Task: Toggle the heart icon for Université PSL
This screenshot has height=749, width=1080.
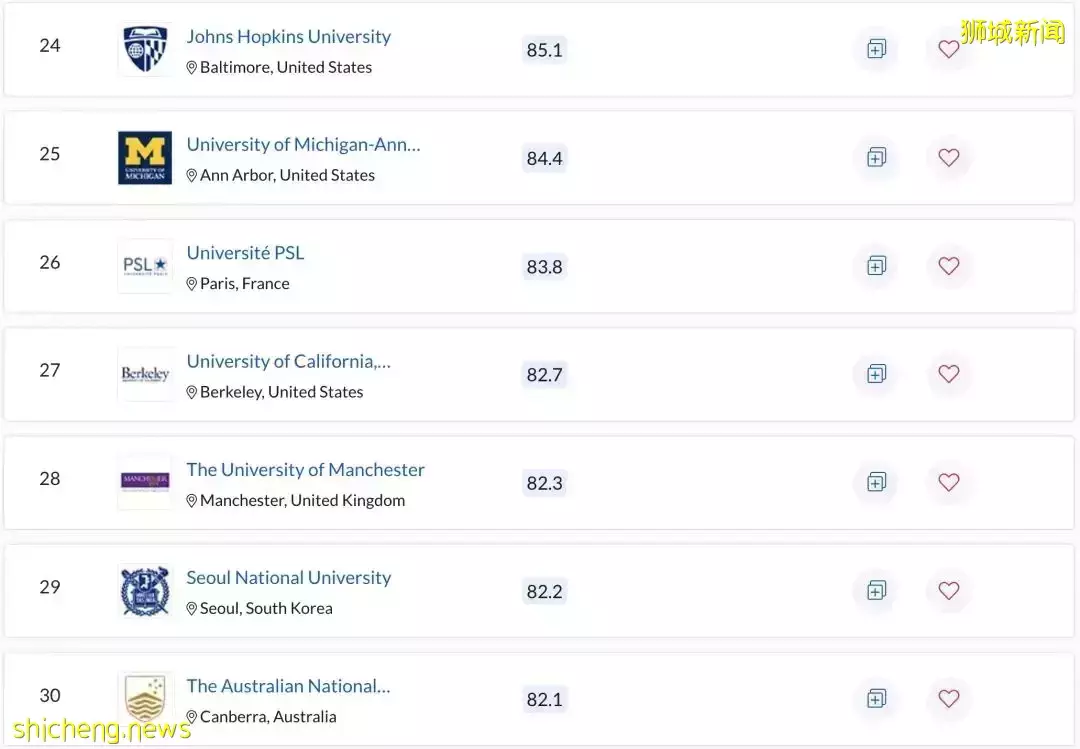Action: [948, 266]
